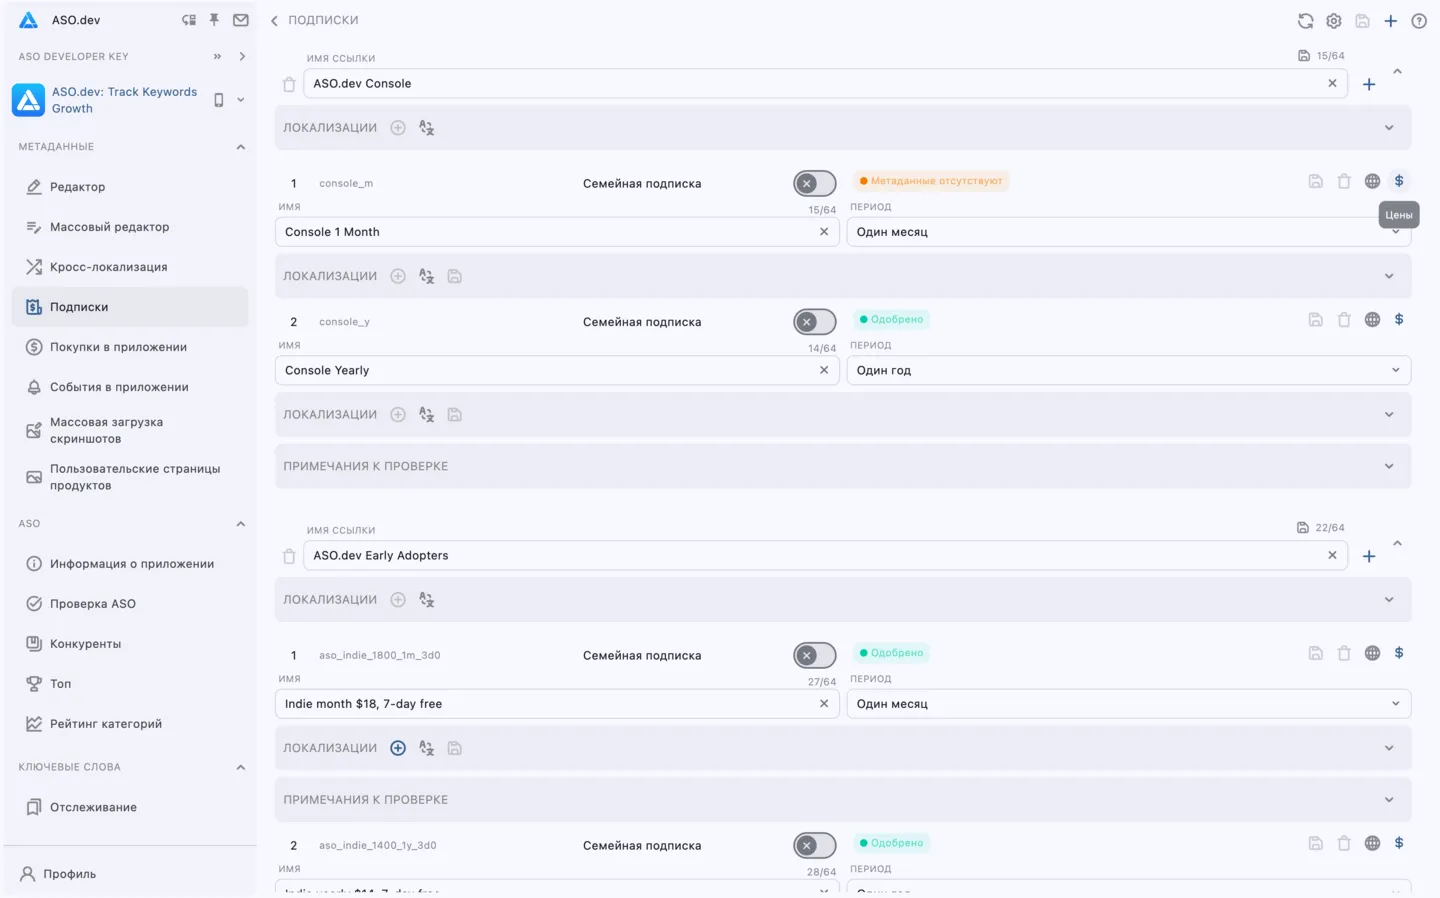Click the save icon next to 22/64 counter

pos(1303,527)
